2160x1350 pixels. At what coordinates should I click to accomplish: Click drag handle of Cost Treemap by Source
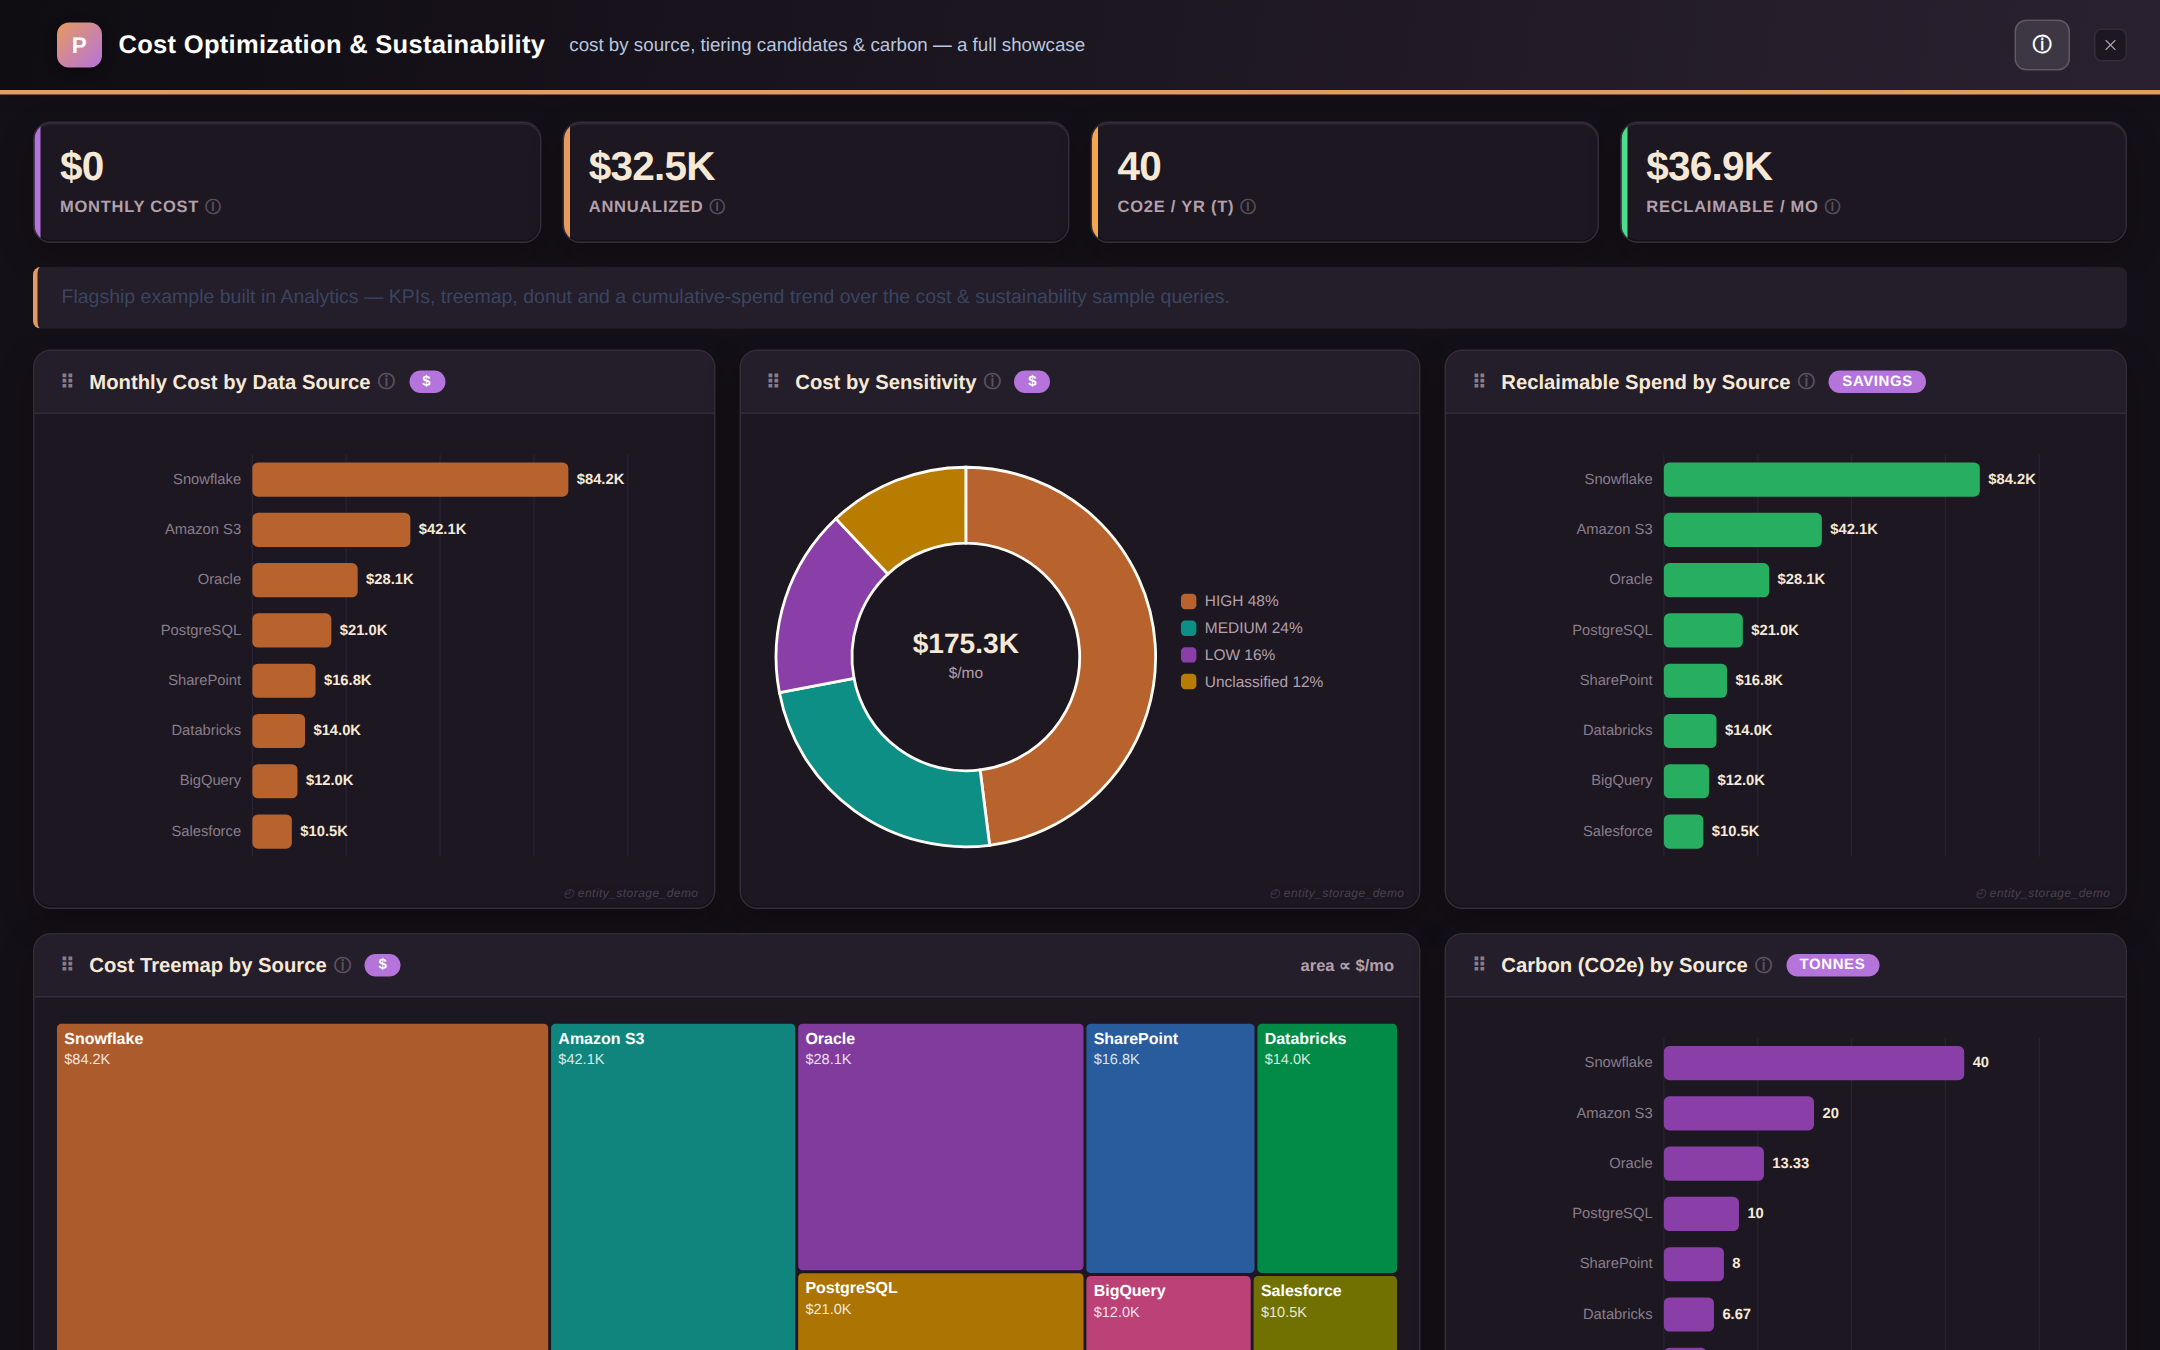[67, 964]
